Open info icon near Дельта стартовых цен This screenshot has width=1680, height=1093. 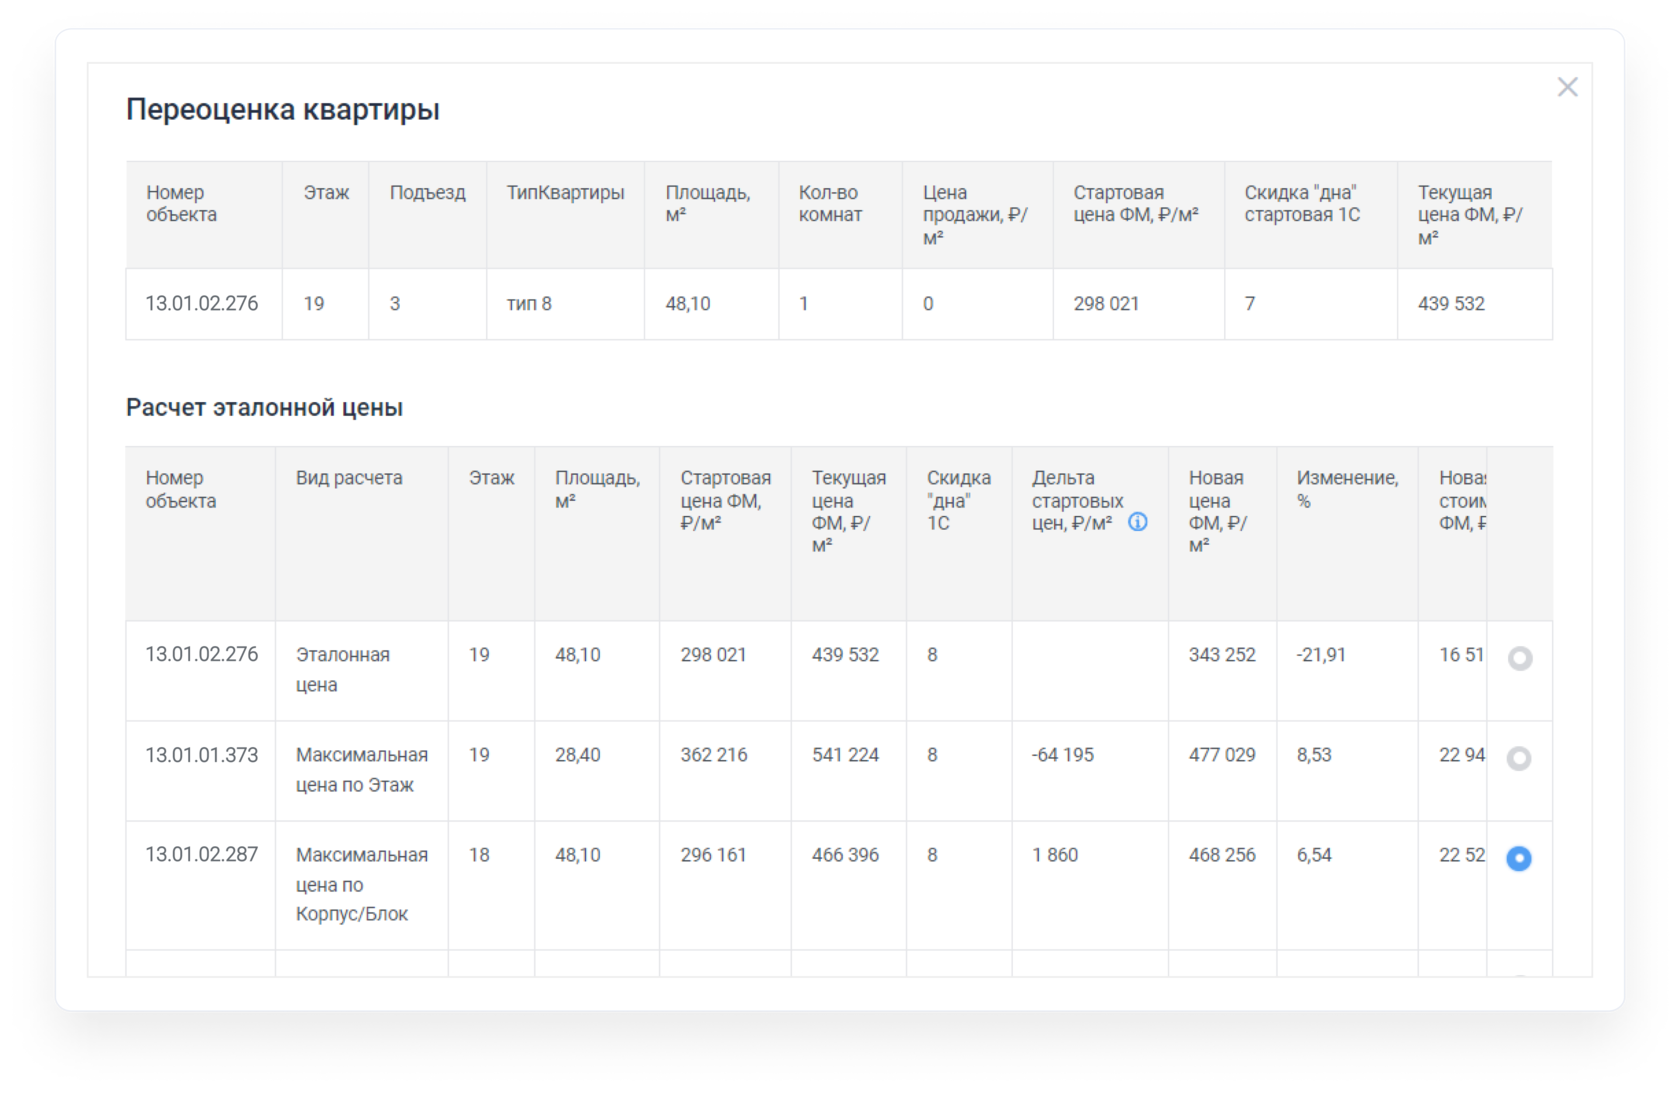tap(1138, 522)
